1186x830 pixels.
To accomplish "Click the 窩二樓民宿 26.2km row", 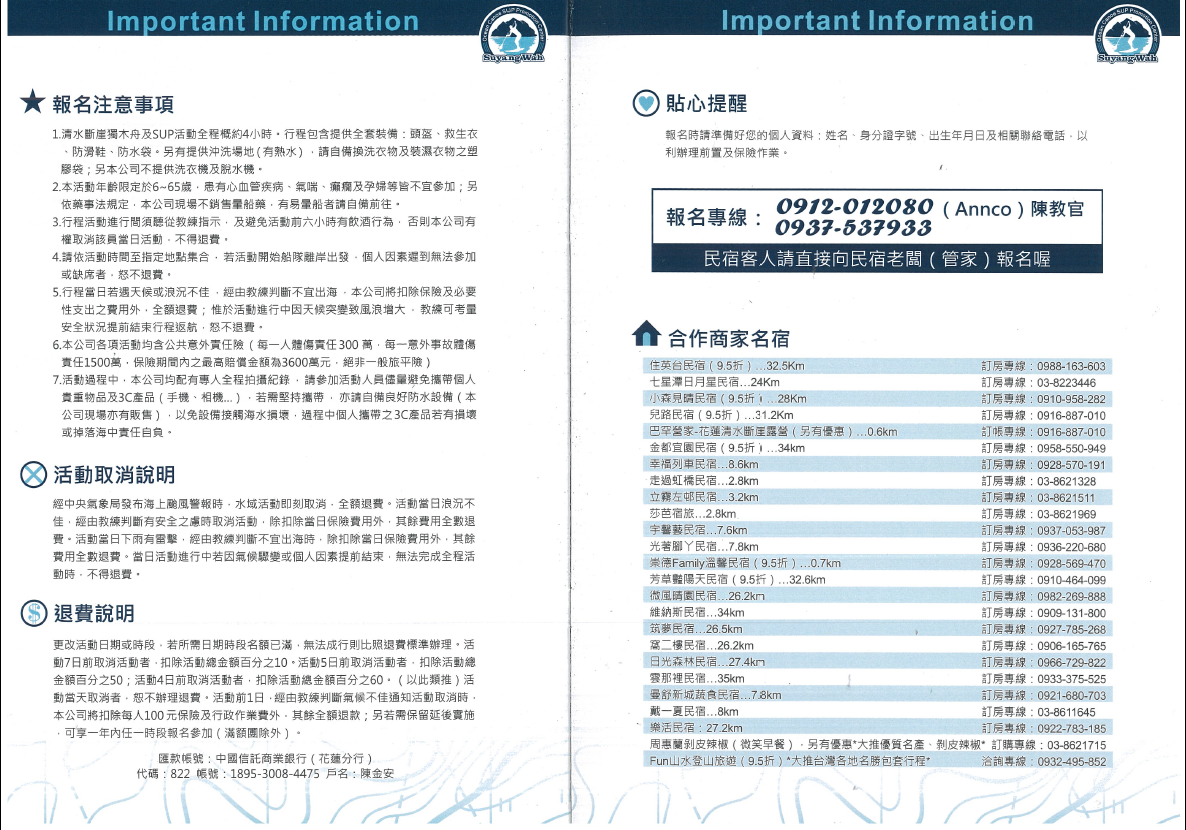I will pyautogui.click(x=877, y=645).
